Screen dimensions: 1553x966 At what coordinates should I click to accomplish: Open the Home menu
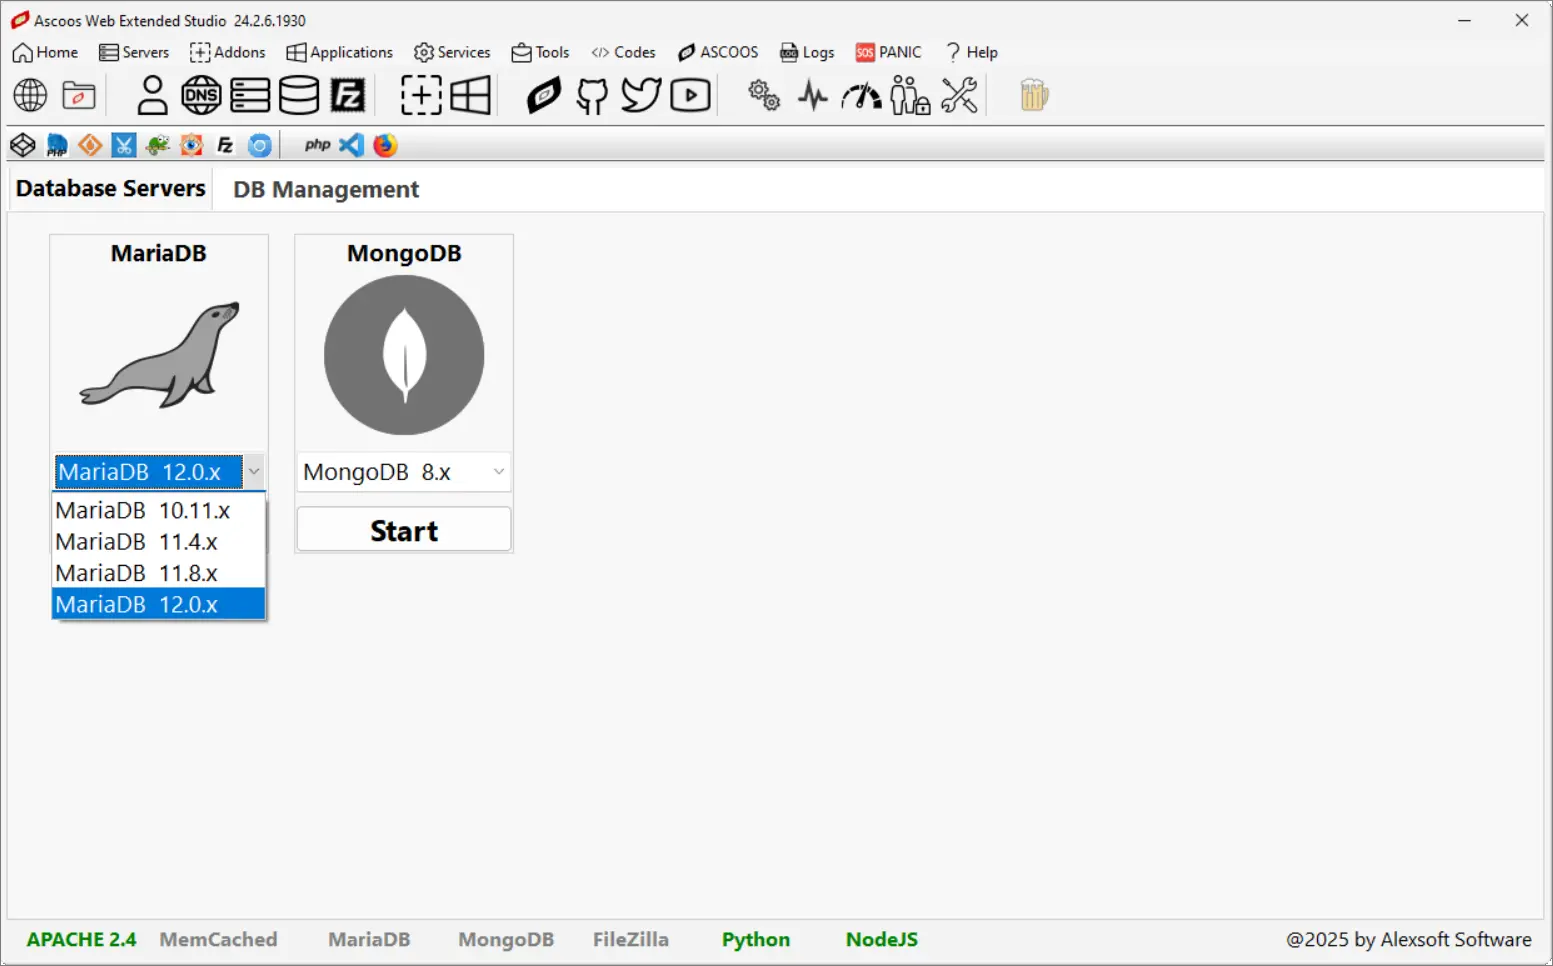[45, 52]
